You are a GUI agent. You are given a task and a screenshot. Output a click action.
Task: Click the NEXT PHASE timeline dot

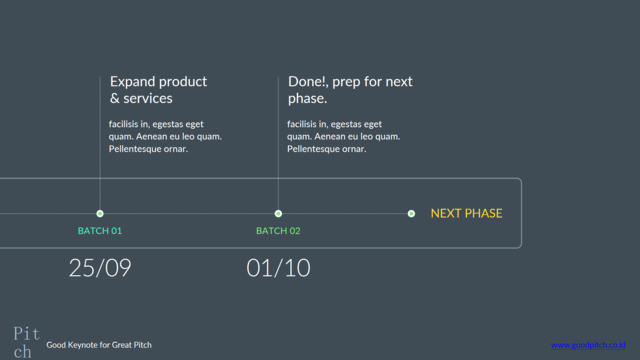click(x=411, y=213)
